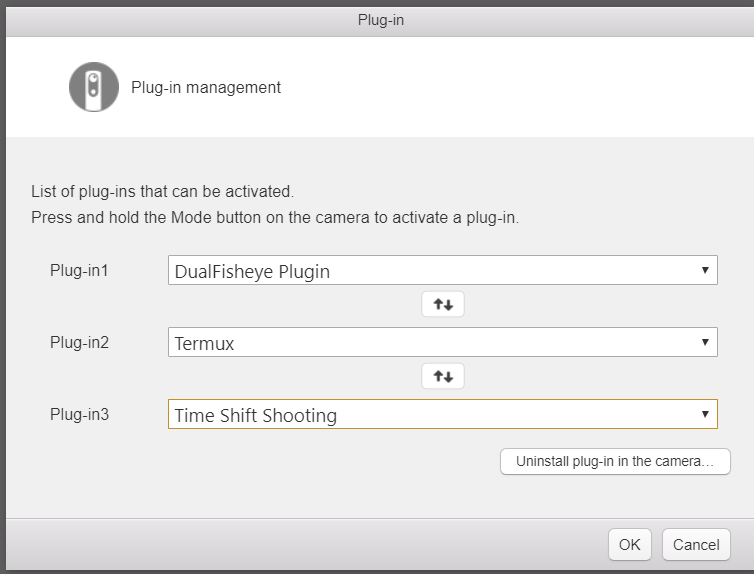Click the 'List of plug-ins that can be activated' text
754x574 pixels.
point(163,191)
